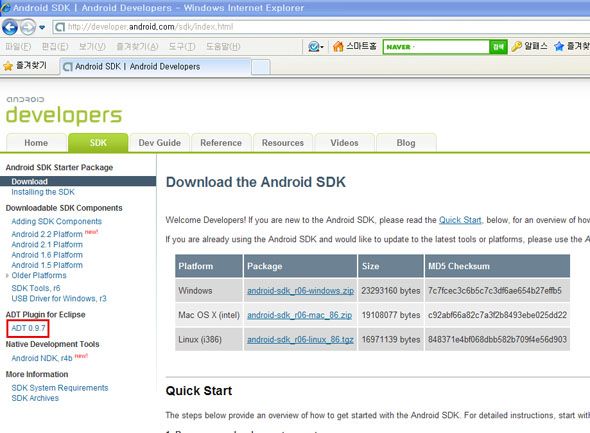The width and height of the screenshot is (590, 433).
Task: Click the Windows platform table cell
Action: coord(209,290)
